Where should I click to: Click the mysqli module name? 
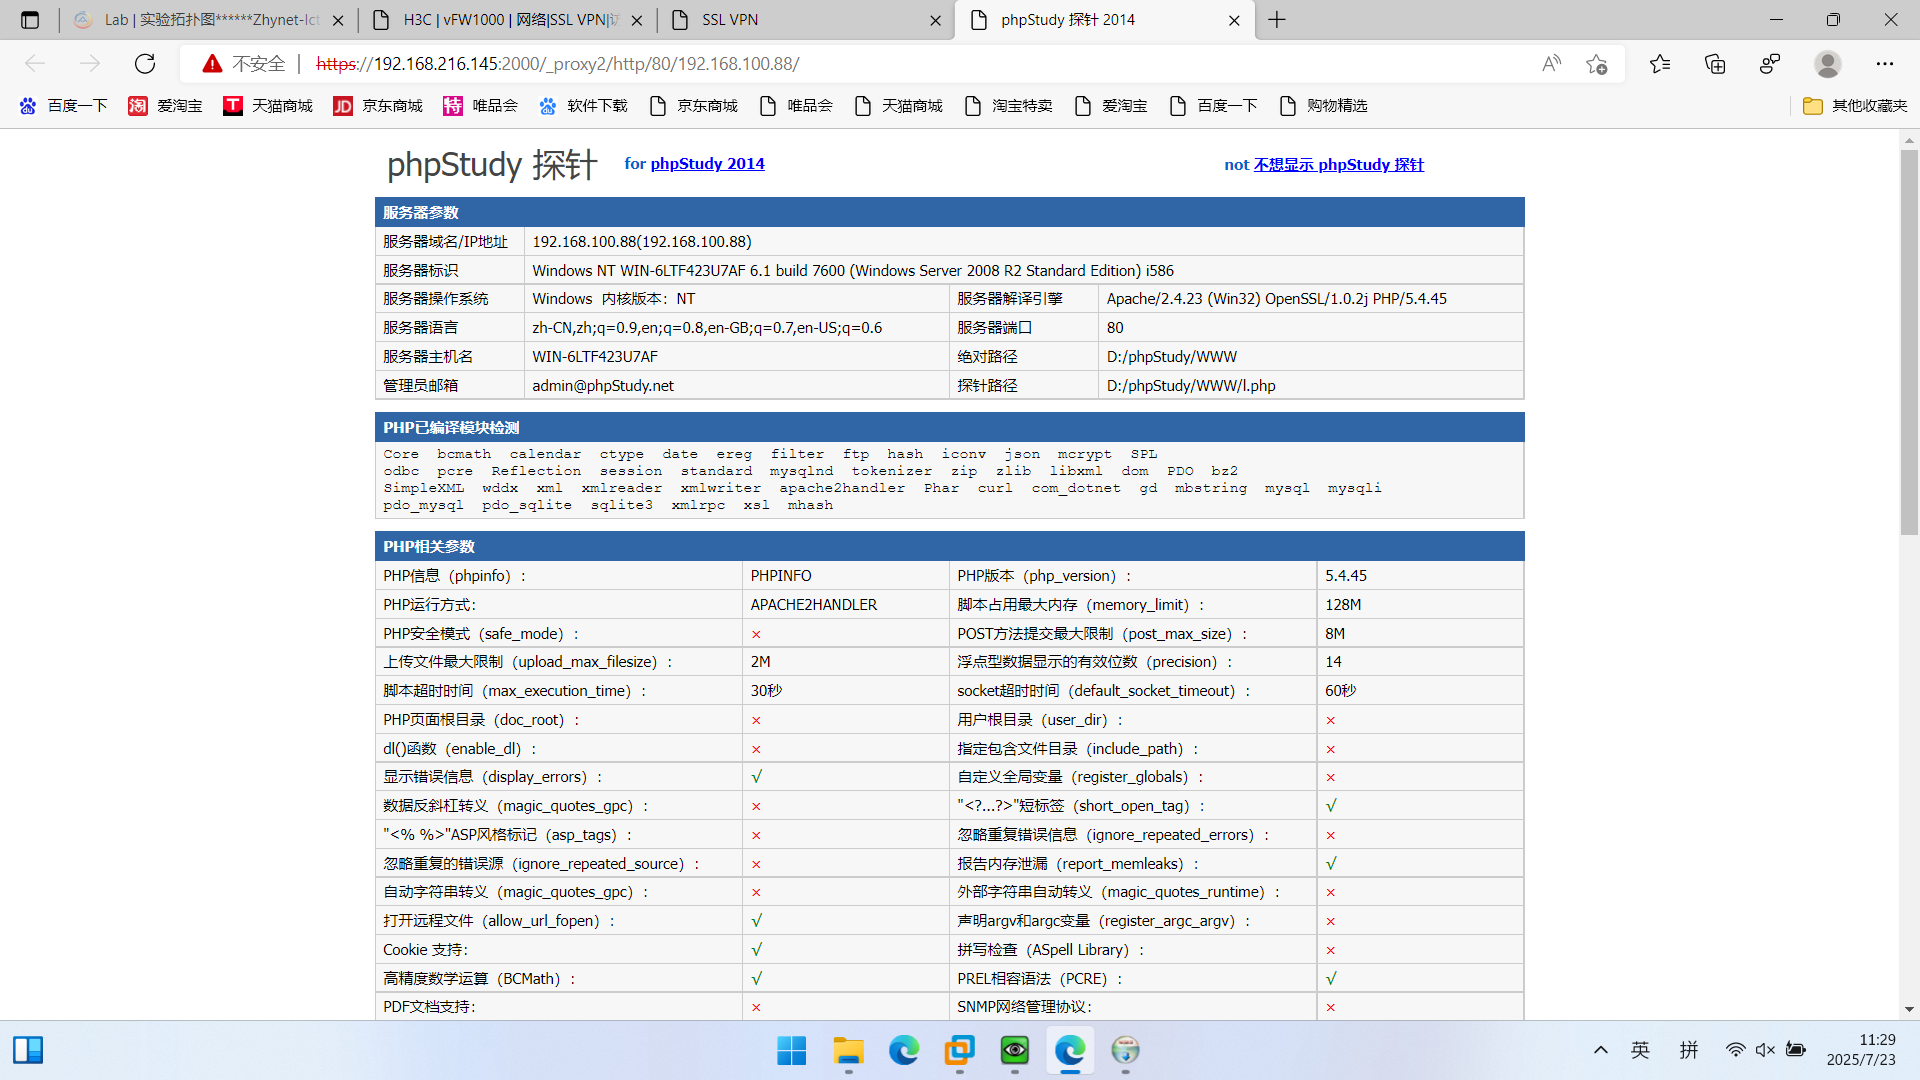coord(1354,488)
